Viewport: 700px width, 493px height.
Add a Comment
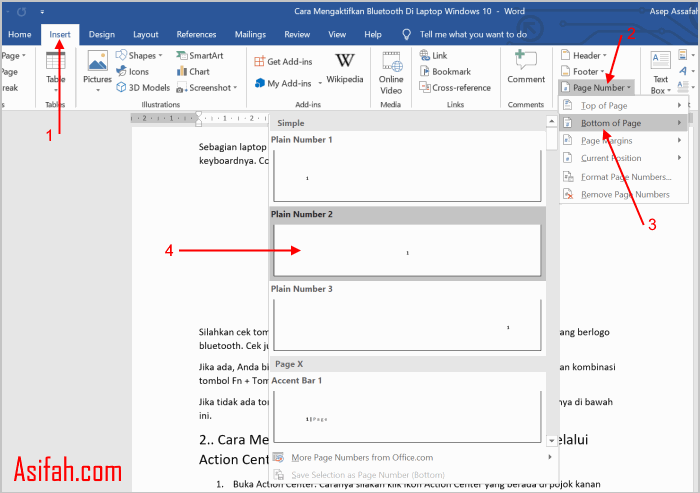(526, 67)
